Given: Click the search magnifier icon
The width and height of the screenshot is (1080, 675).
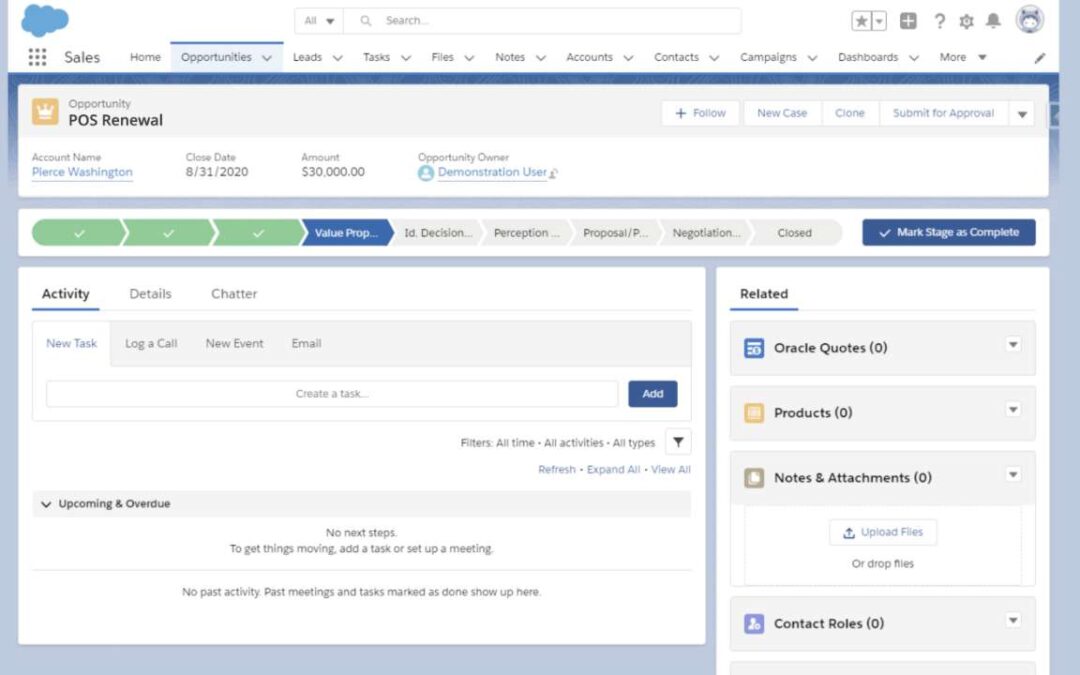Looking at the screenshot, I should [x=366, y=21].
